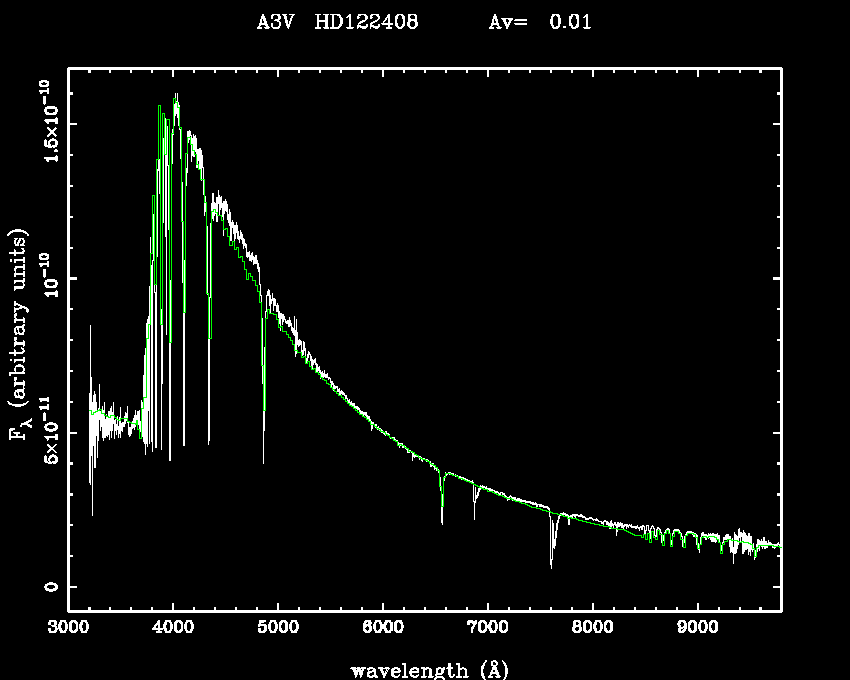
Task: Click the Fλ (arbitrary units) y-axis label
Action: pos(20,335)
